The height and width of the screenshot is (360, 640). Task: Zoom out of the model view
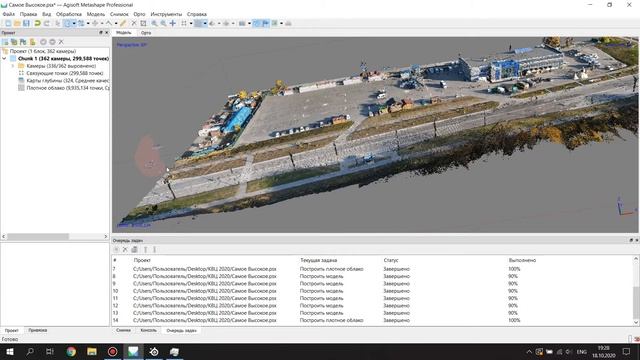(163, 24)
